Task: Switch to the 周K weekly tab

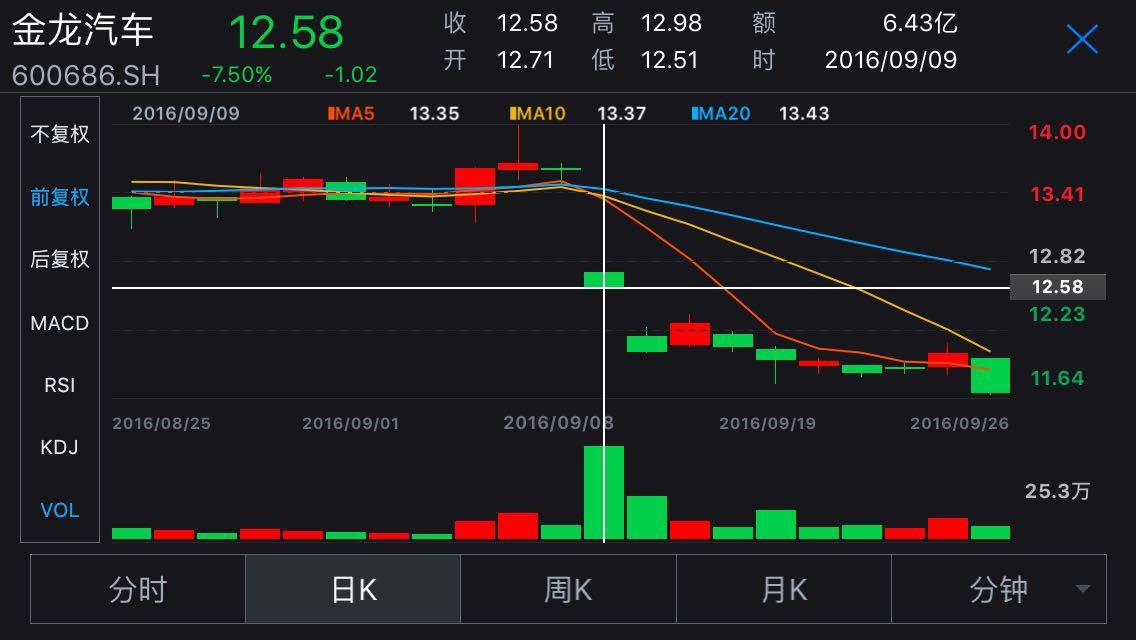Action: pyautogui.click(x=567, y=589)
